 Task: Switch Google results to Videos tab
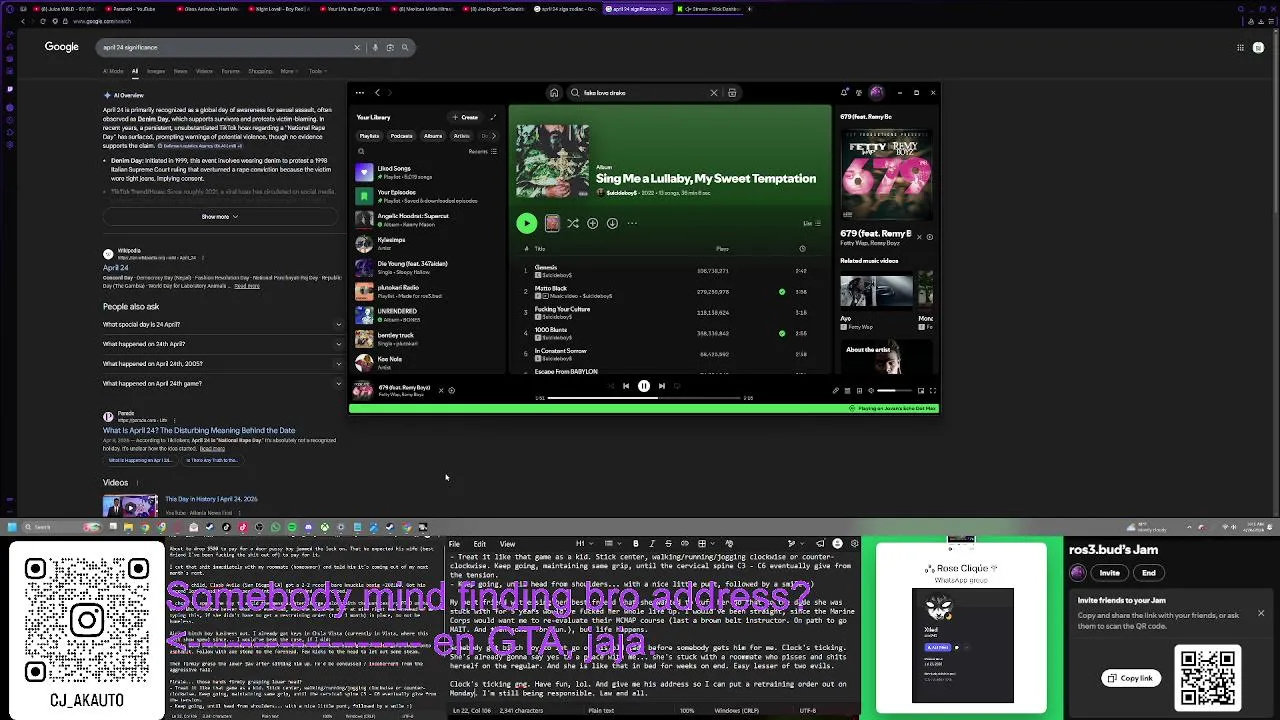click(x=204, y=71)
